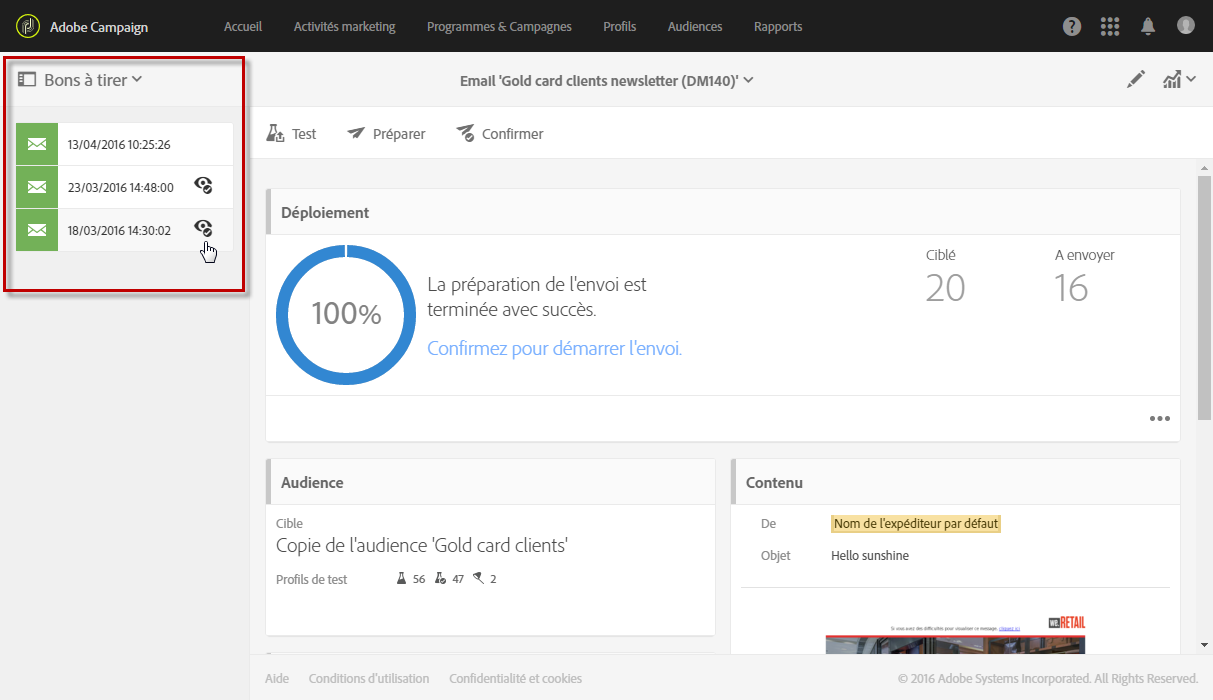Image resolution: width=1213 pixels, height=700 pixels.
Task: Open the Profils menu
Action: 620,27
